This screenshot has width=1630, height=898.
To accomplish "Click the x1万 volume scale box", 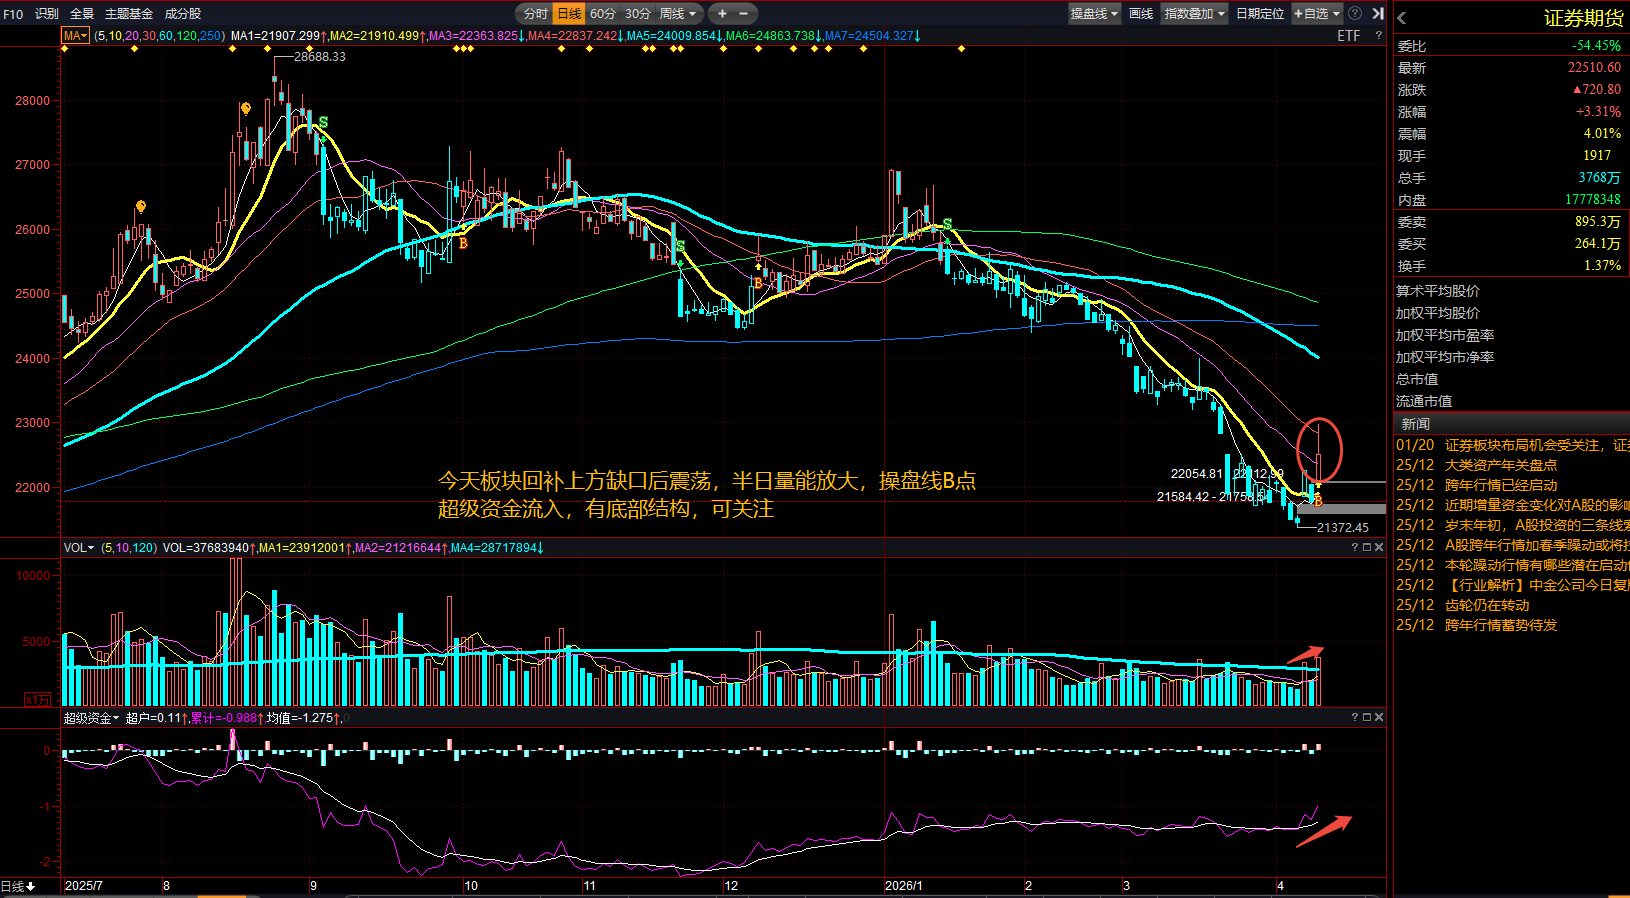I will (37, 699).
